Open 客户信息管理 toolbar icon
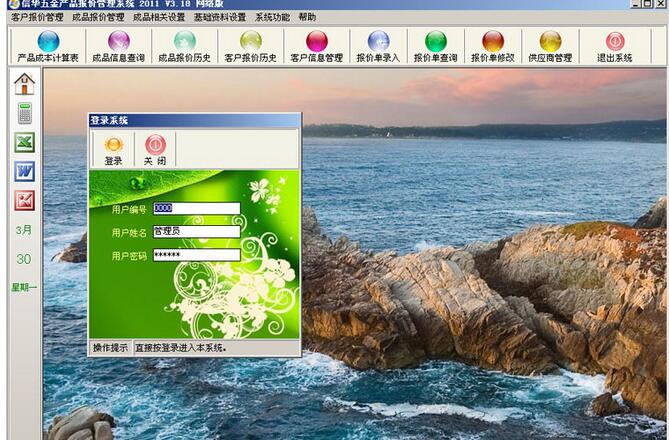Image resolution: width=669 pixels, height=440 pixels. 317,47
